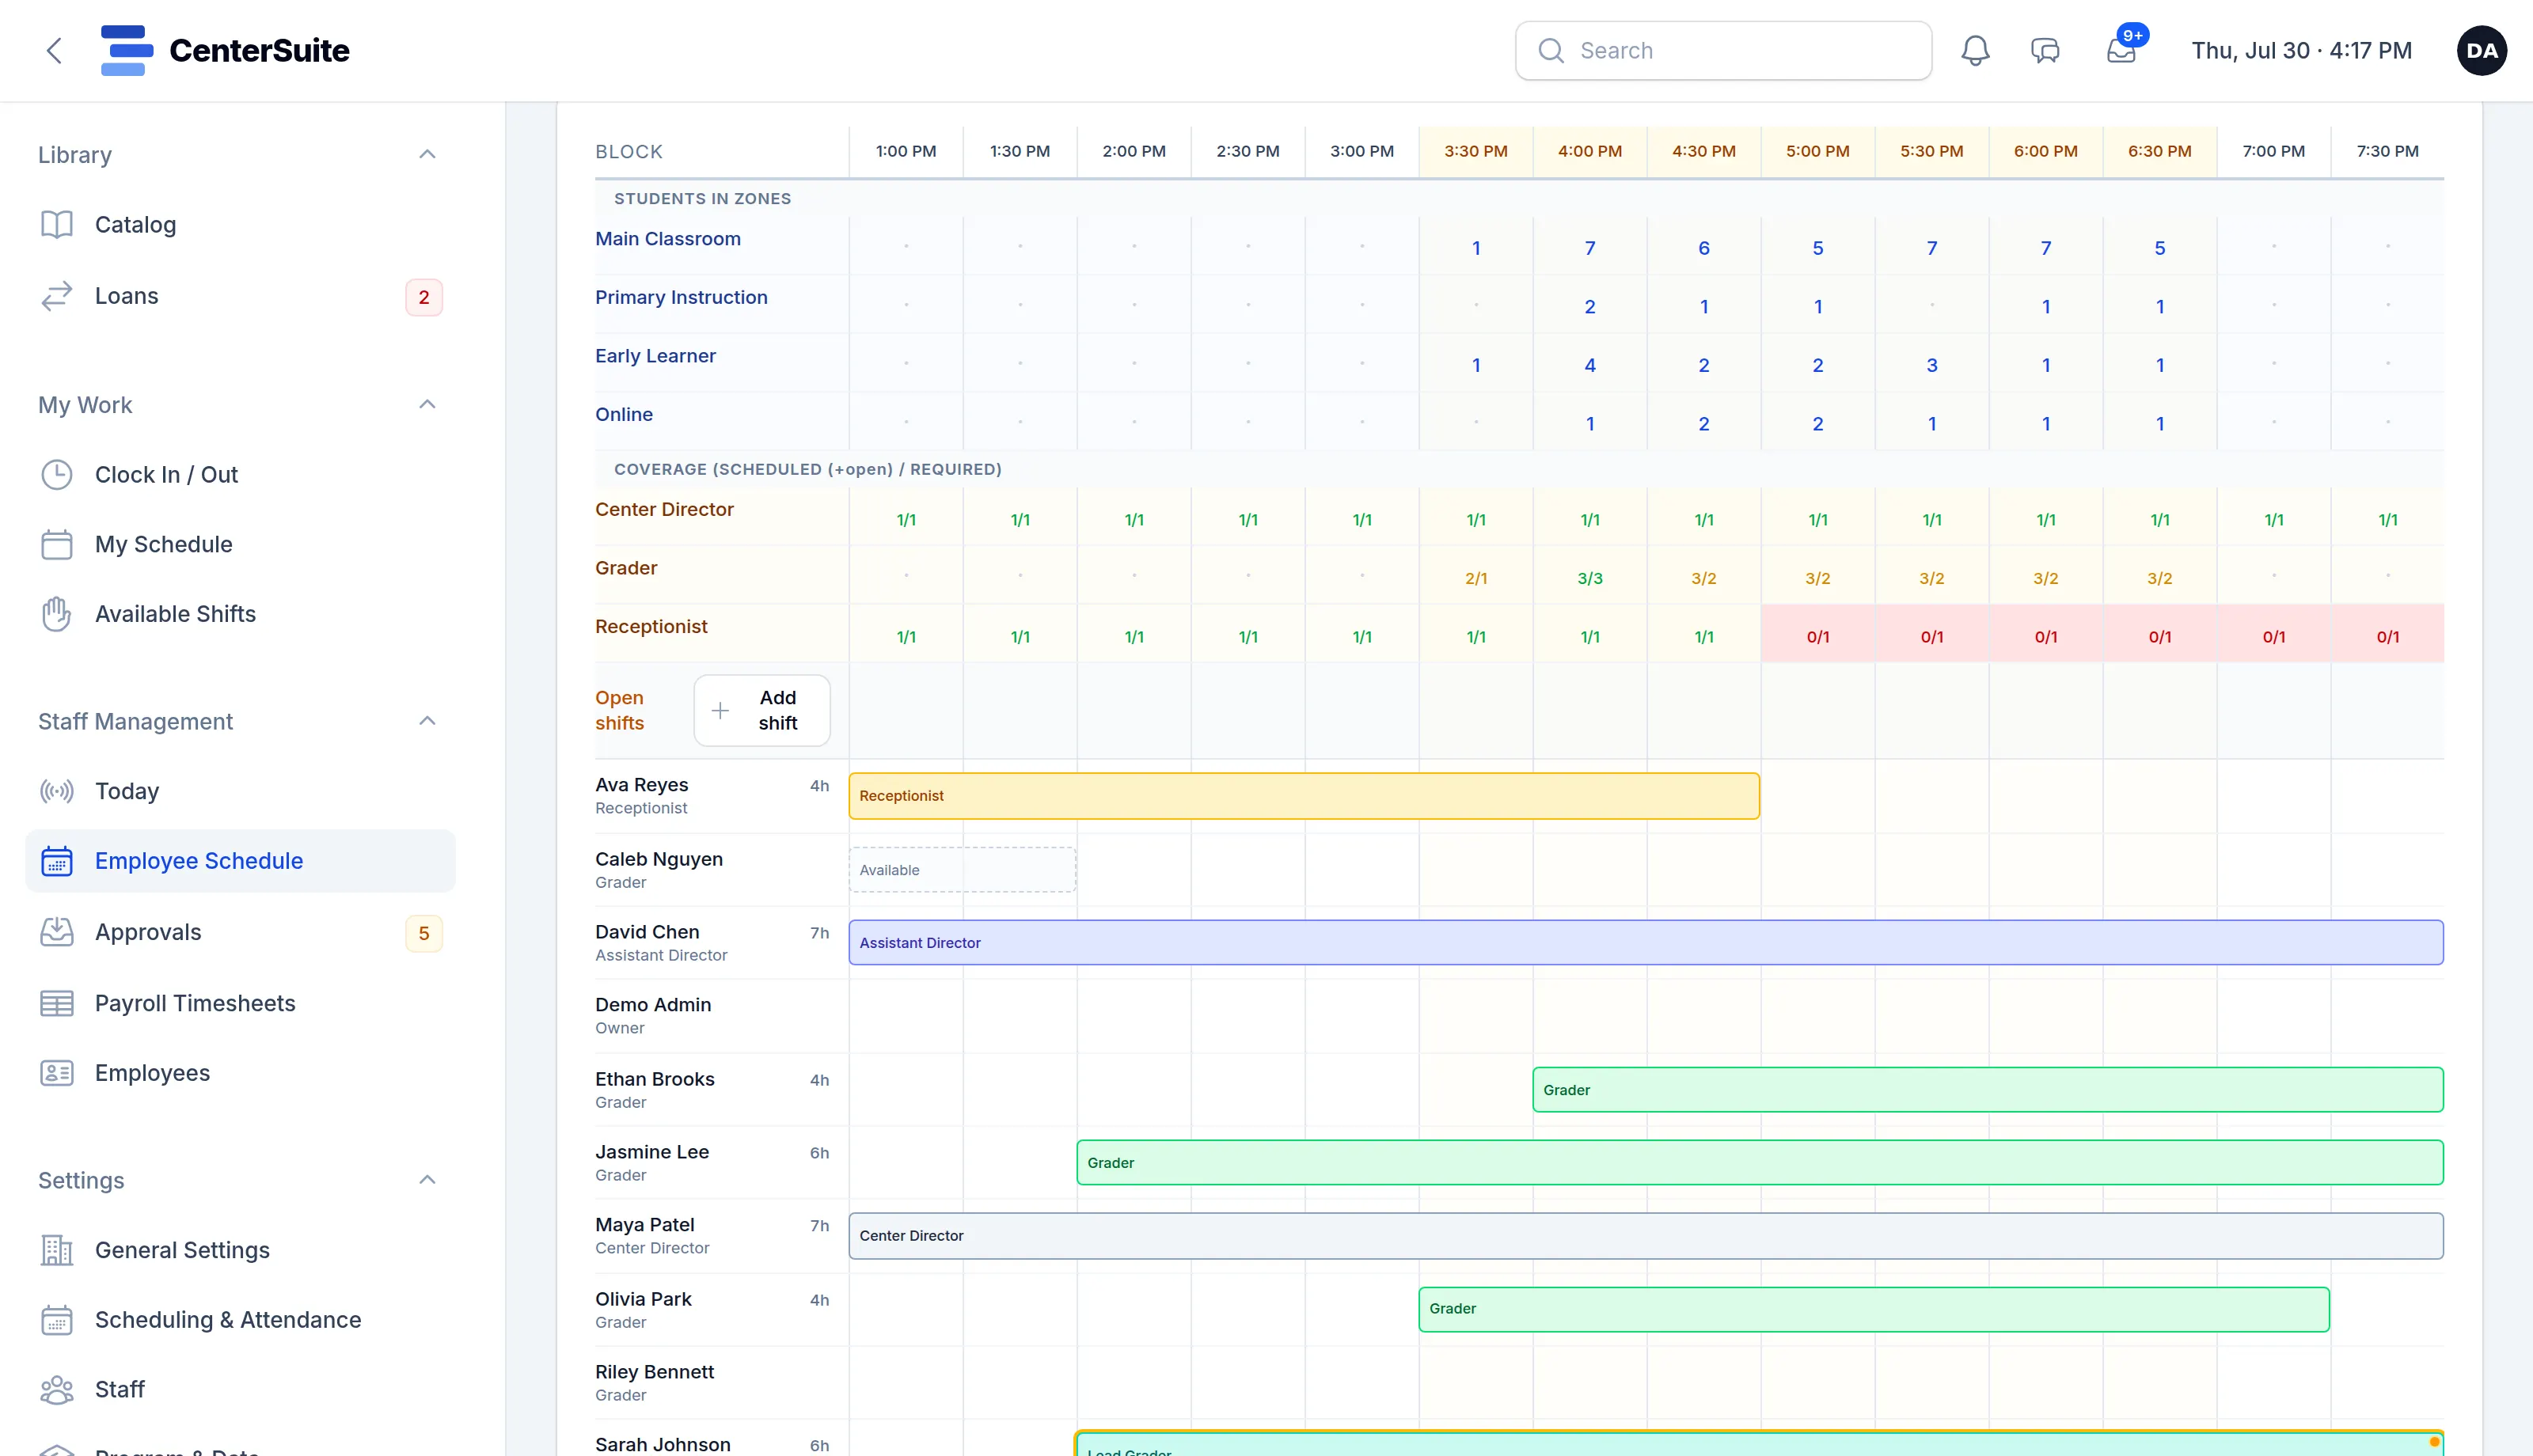Click the Approvals badge showing 5
The width and height of the screenshot is (2533, 1456).
424,934
